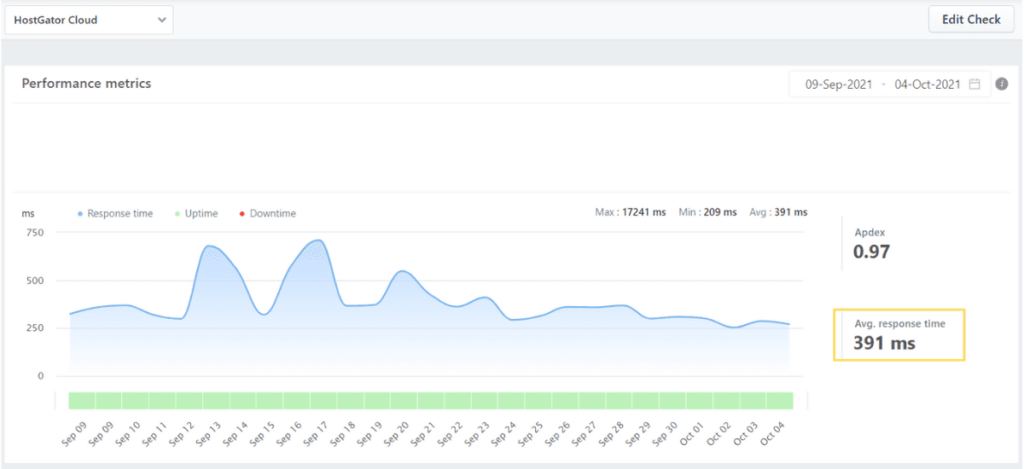Click the chart peak near Sep 17
Screen dimensions: 1024x469
click(317, 240)
